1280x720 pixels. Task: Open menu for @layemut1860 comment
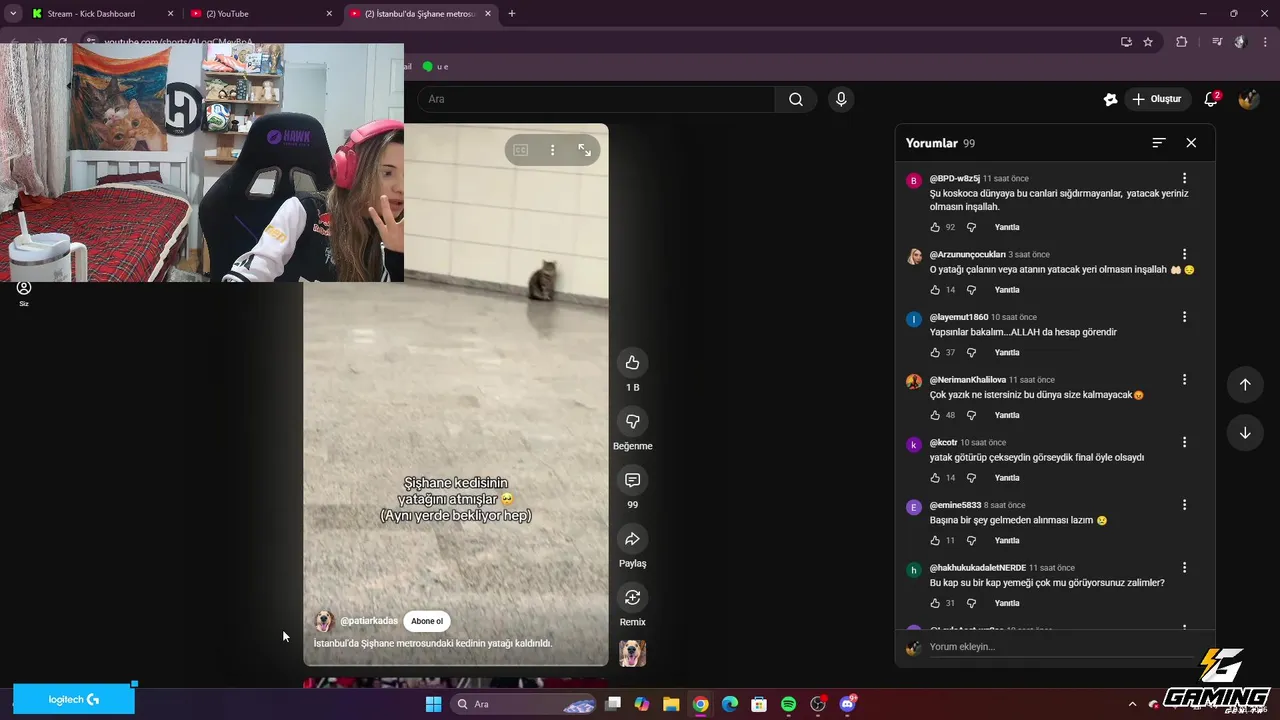(1185, 317)
